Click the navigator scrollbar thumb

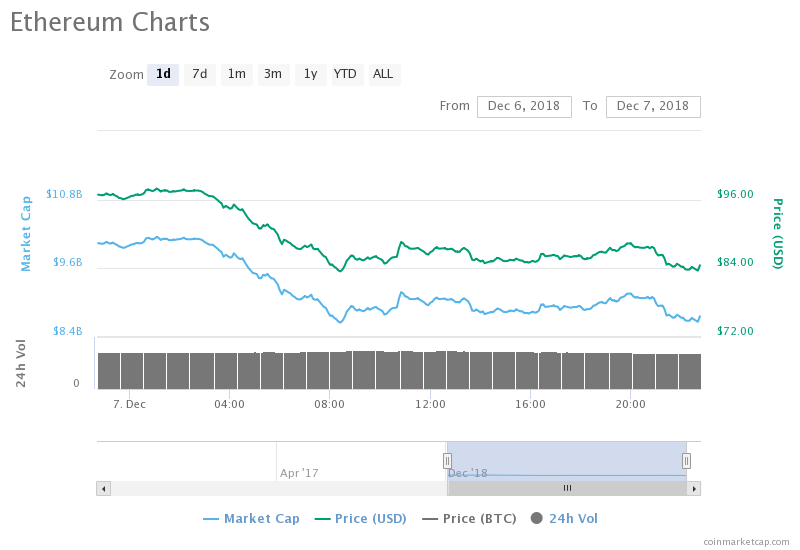tap(567, 488)
